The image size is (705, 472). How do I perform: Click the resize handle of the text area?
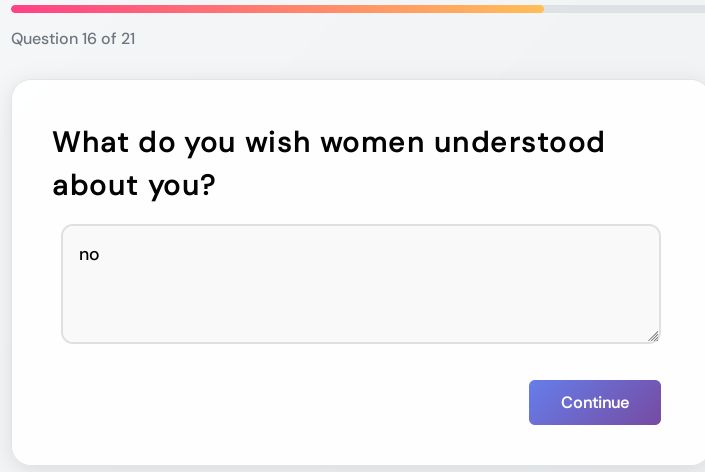tap(653, 337)
